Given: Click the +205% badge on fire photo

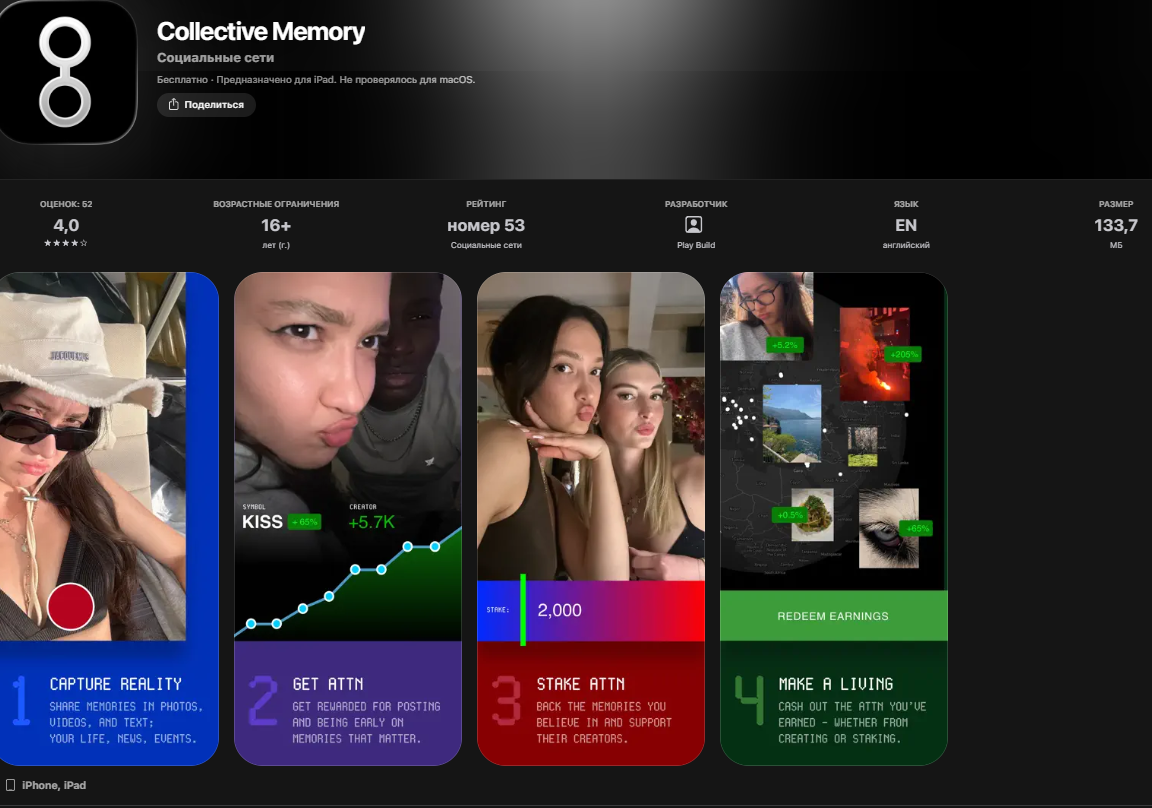Looking at the screenshot, I should pyautogui.click(x=904, y=354).
